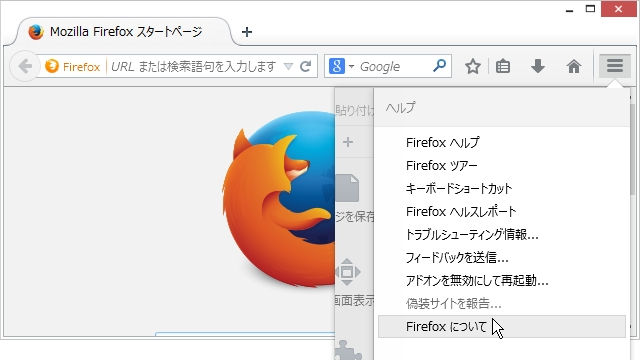Click the save page icon in the dimmed panel
Viewport: 640px width, 360px height.
click(x=347, y=188)
